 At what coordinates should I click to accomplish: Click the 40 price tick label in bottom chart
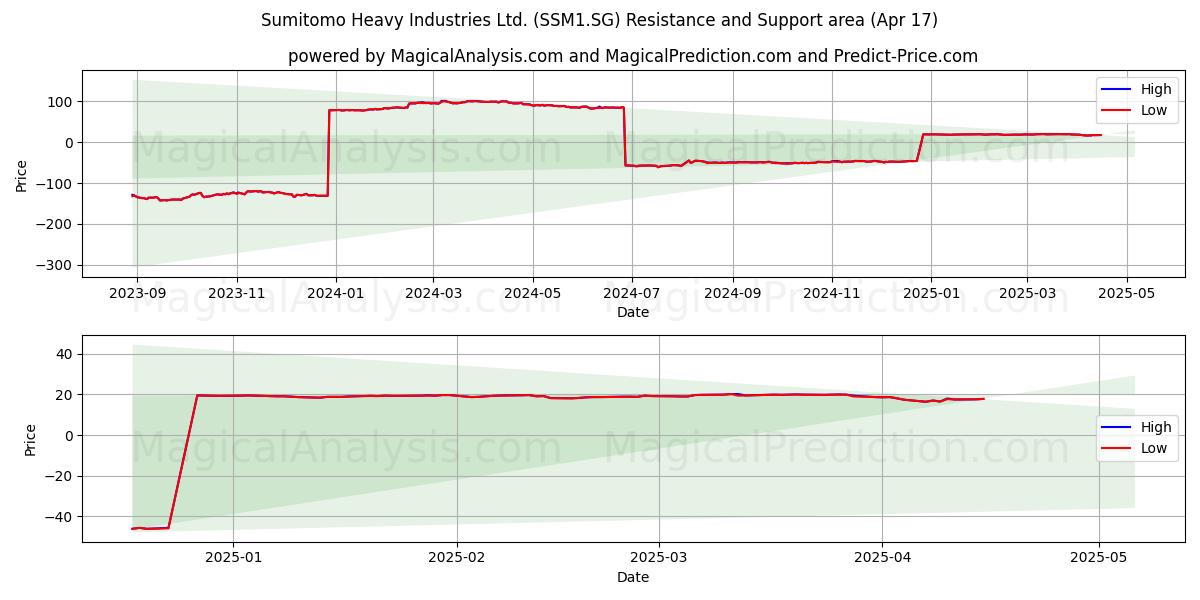pos(66,354)
